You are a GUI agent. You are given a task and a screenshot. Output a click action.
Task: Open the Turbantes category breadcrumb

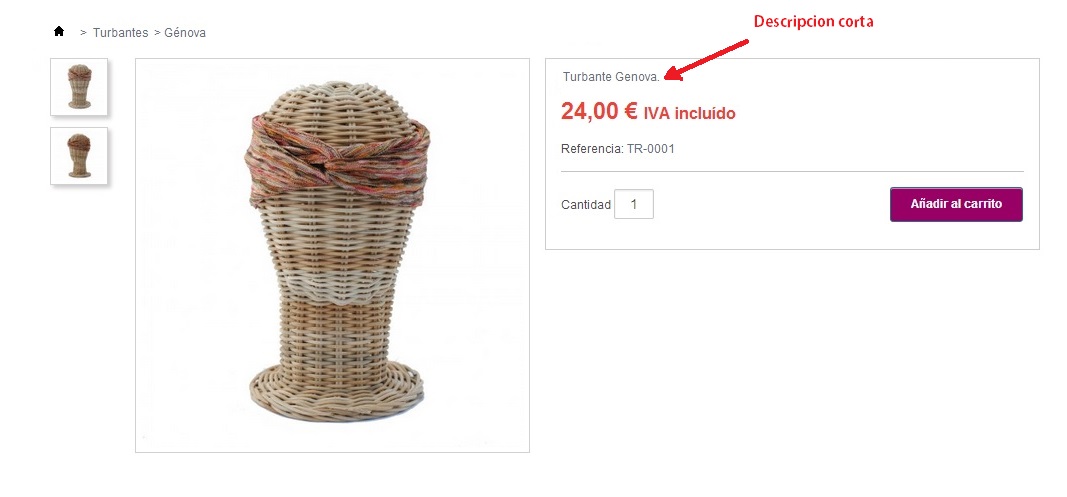(120, 33)
